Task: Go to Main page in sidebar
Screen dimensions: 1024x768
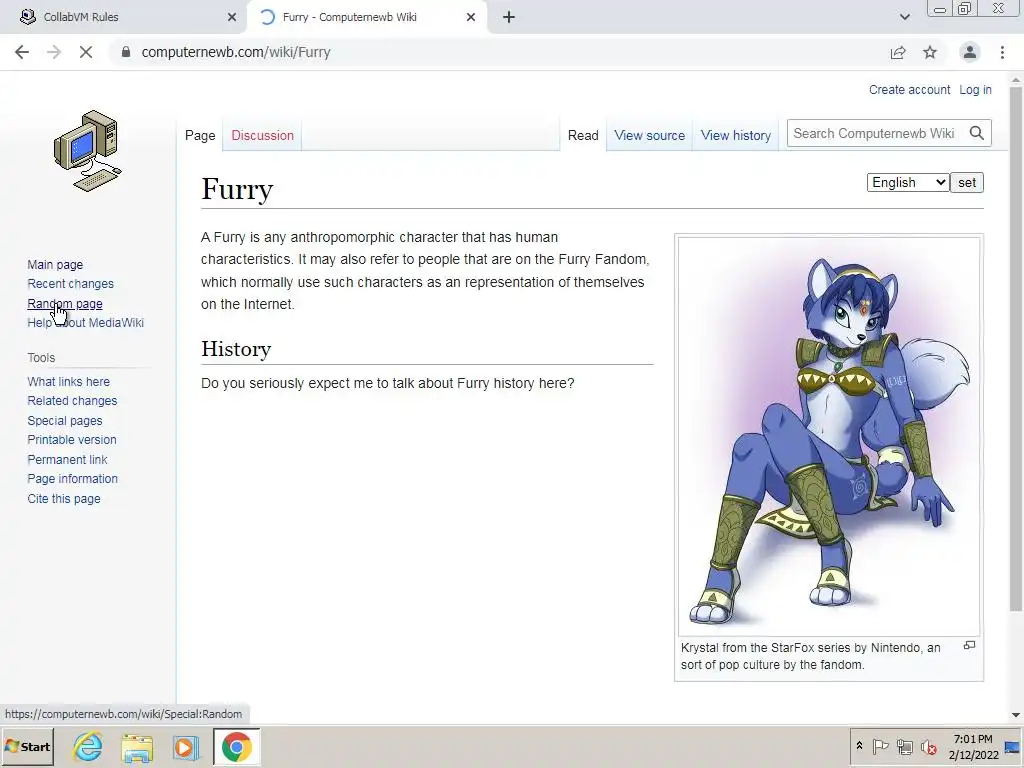Action: [55, 264]
